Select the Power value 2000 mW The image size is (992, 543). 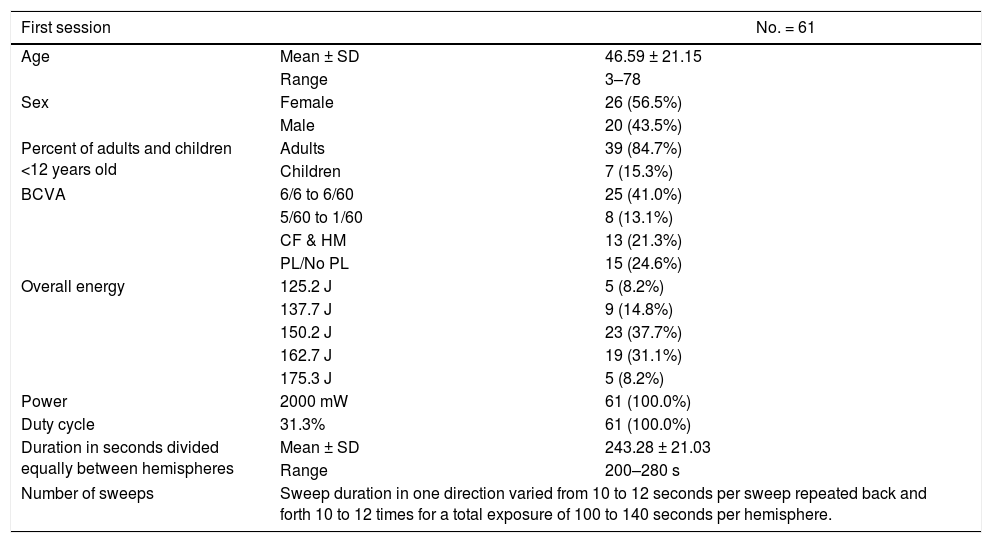click(313, 402)
